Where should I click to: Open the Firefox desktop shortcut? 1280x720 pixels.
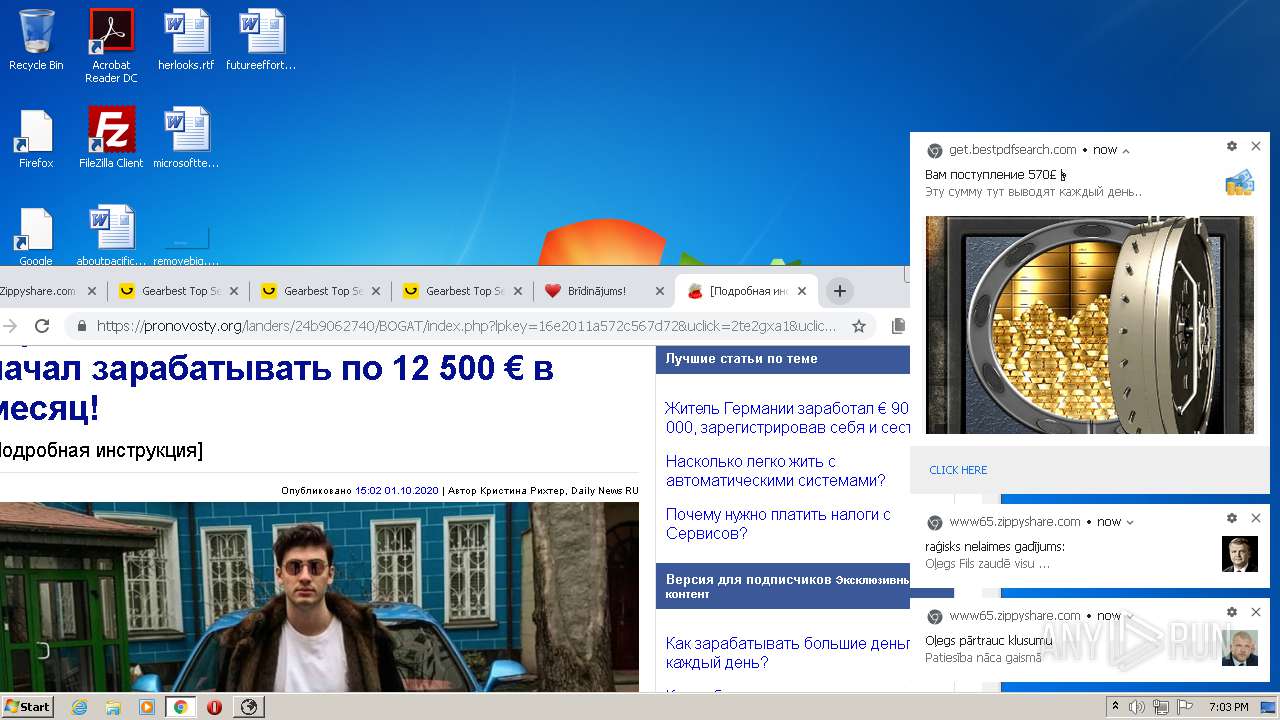[x=36, y=138]
